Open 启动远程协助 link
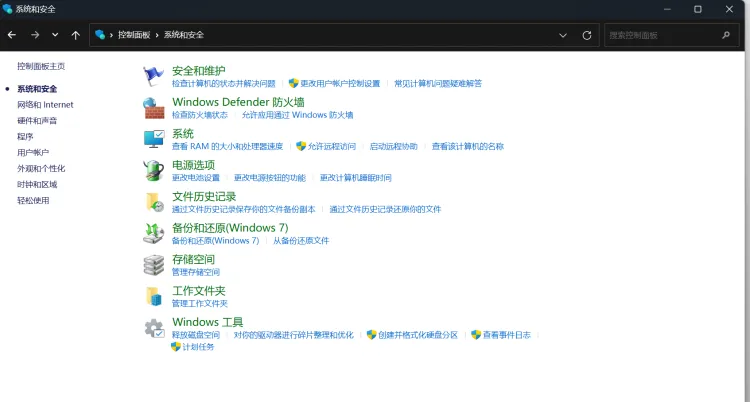 pyautogui.click(x=394, y=146)
